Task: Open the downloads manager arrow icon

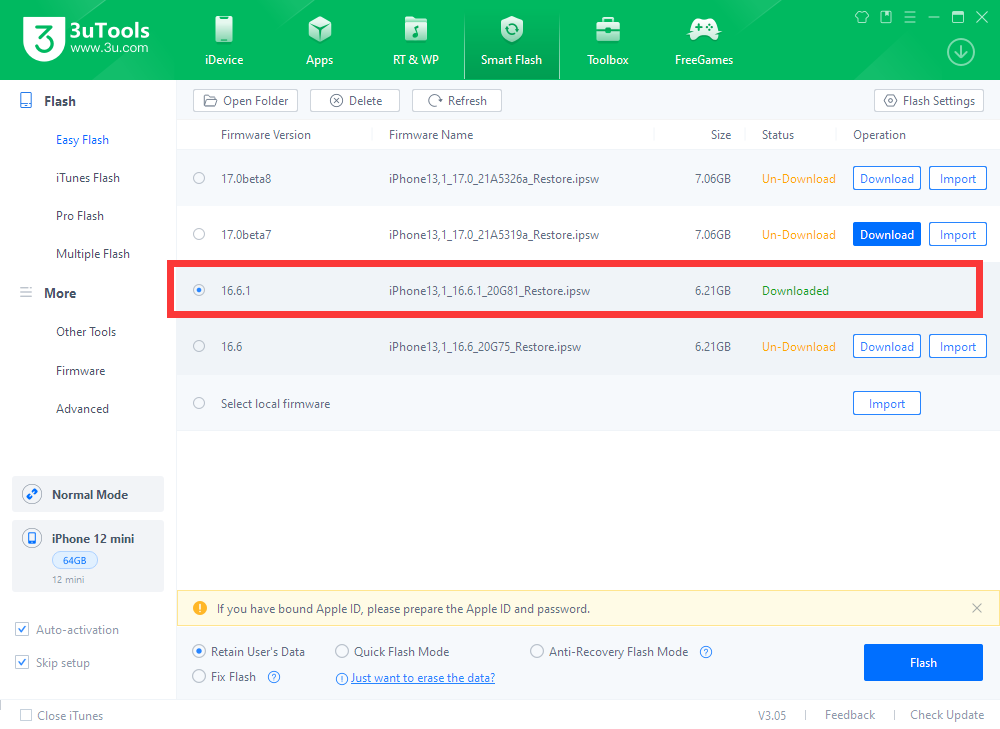Action: (x=960, y=52)
